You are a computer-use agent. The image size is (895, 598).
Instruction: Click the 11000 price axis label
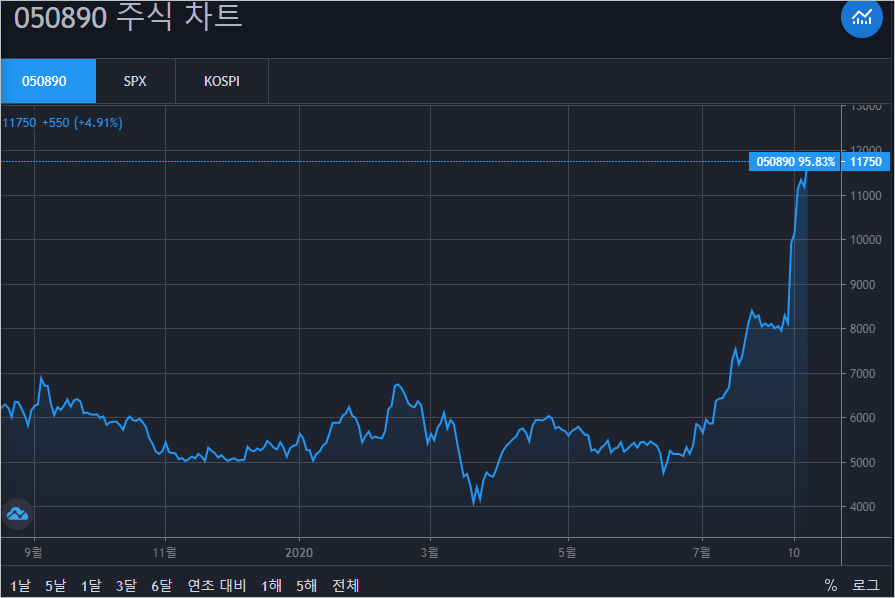coord(866,196)
